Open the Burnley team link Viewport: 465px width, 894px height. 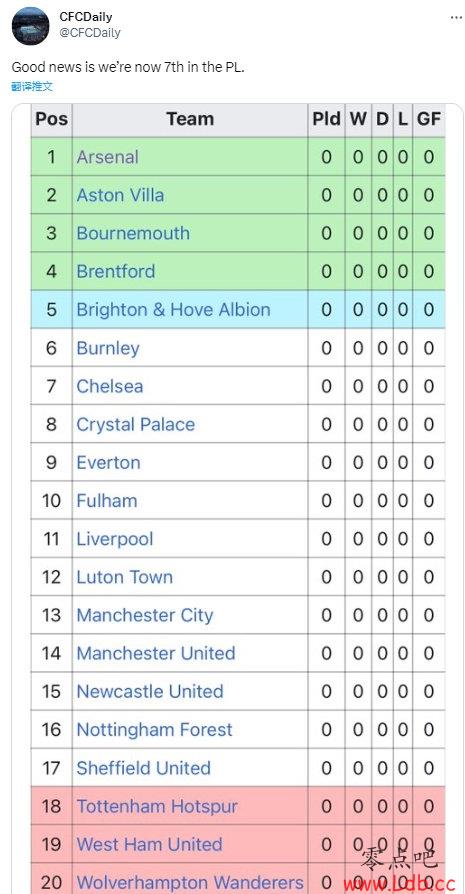(108, 348)
